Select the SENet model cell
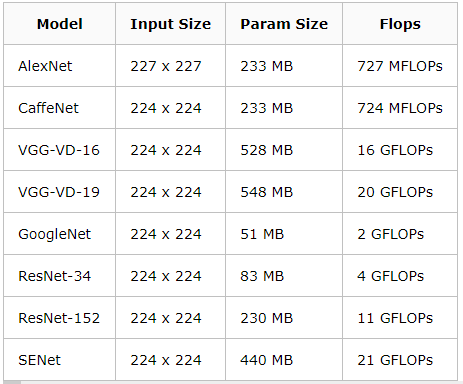 tap(60, 360)
